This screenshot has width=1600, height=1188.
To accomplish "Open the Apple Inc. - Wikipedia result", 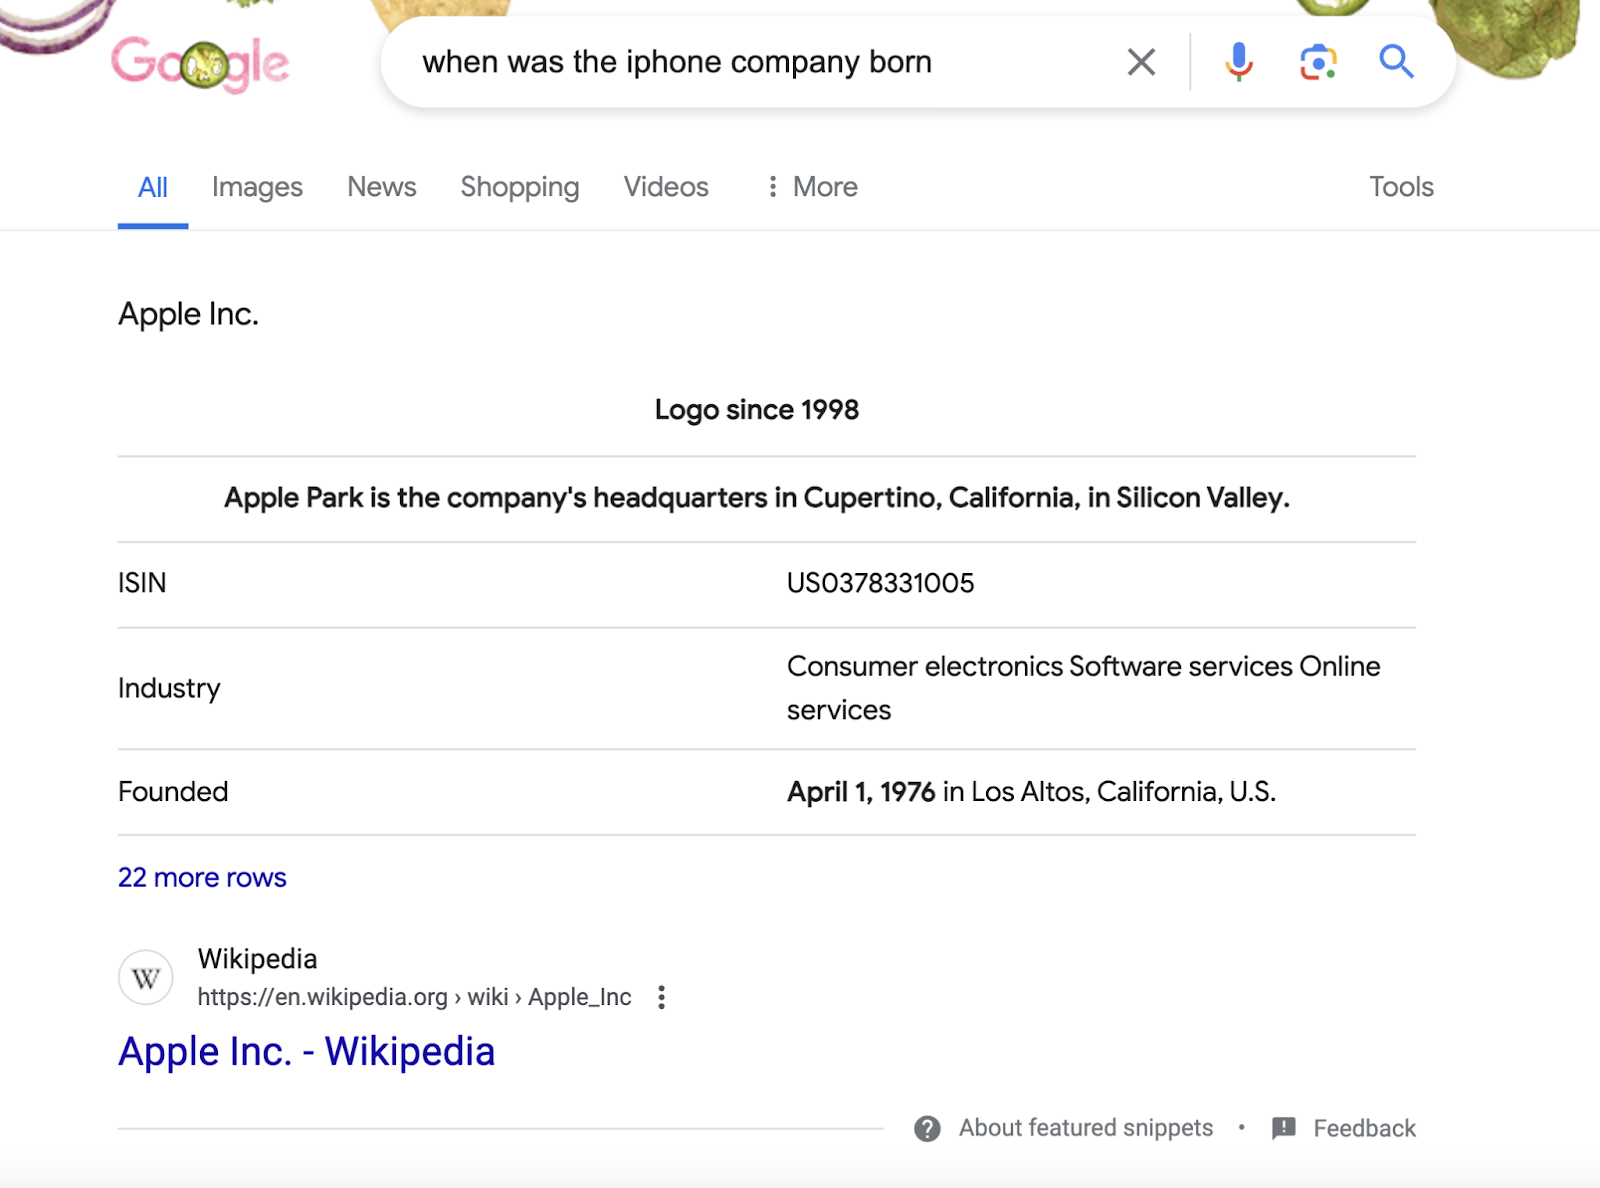I will (307, 1051).
